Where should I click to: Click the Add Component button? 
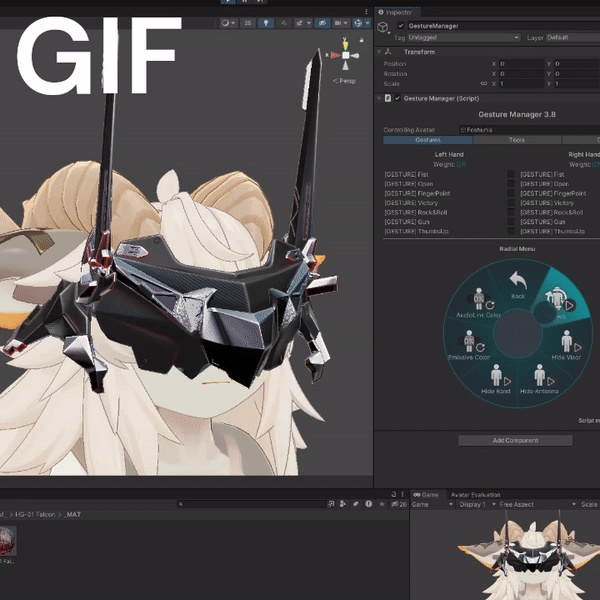click(515, 440)
